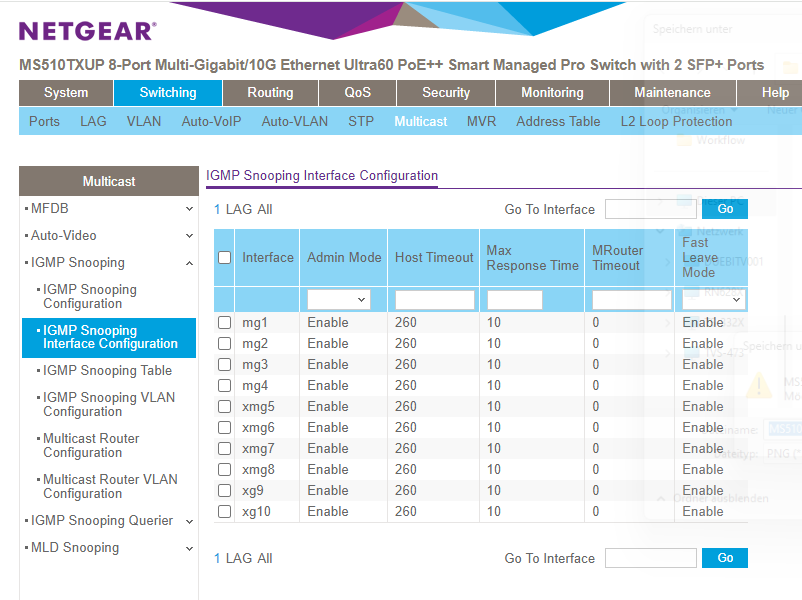Screen dimensions: 802x600
Task: Open the VLAN submenu item
Action: [x=144, y=121]
